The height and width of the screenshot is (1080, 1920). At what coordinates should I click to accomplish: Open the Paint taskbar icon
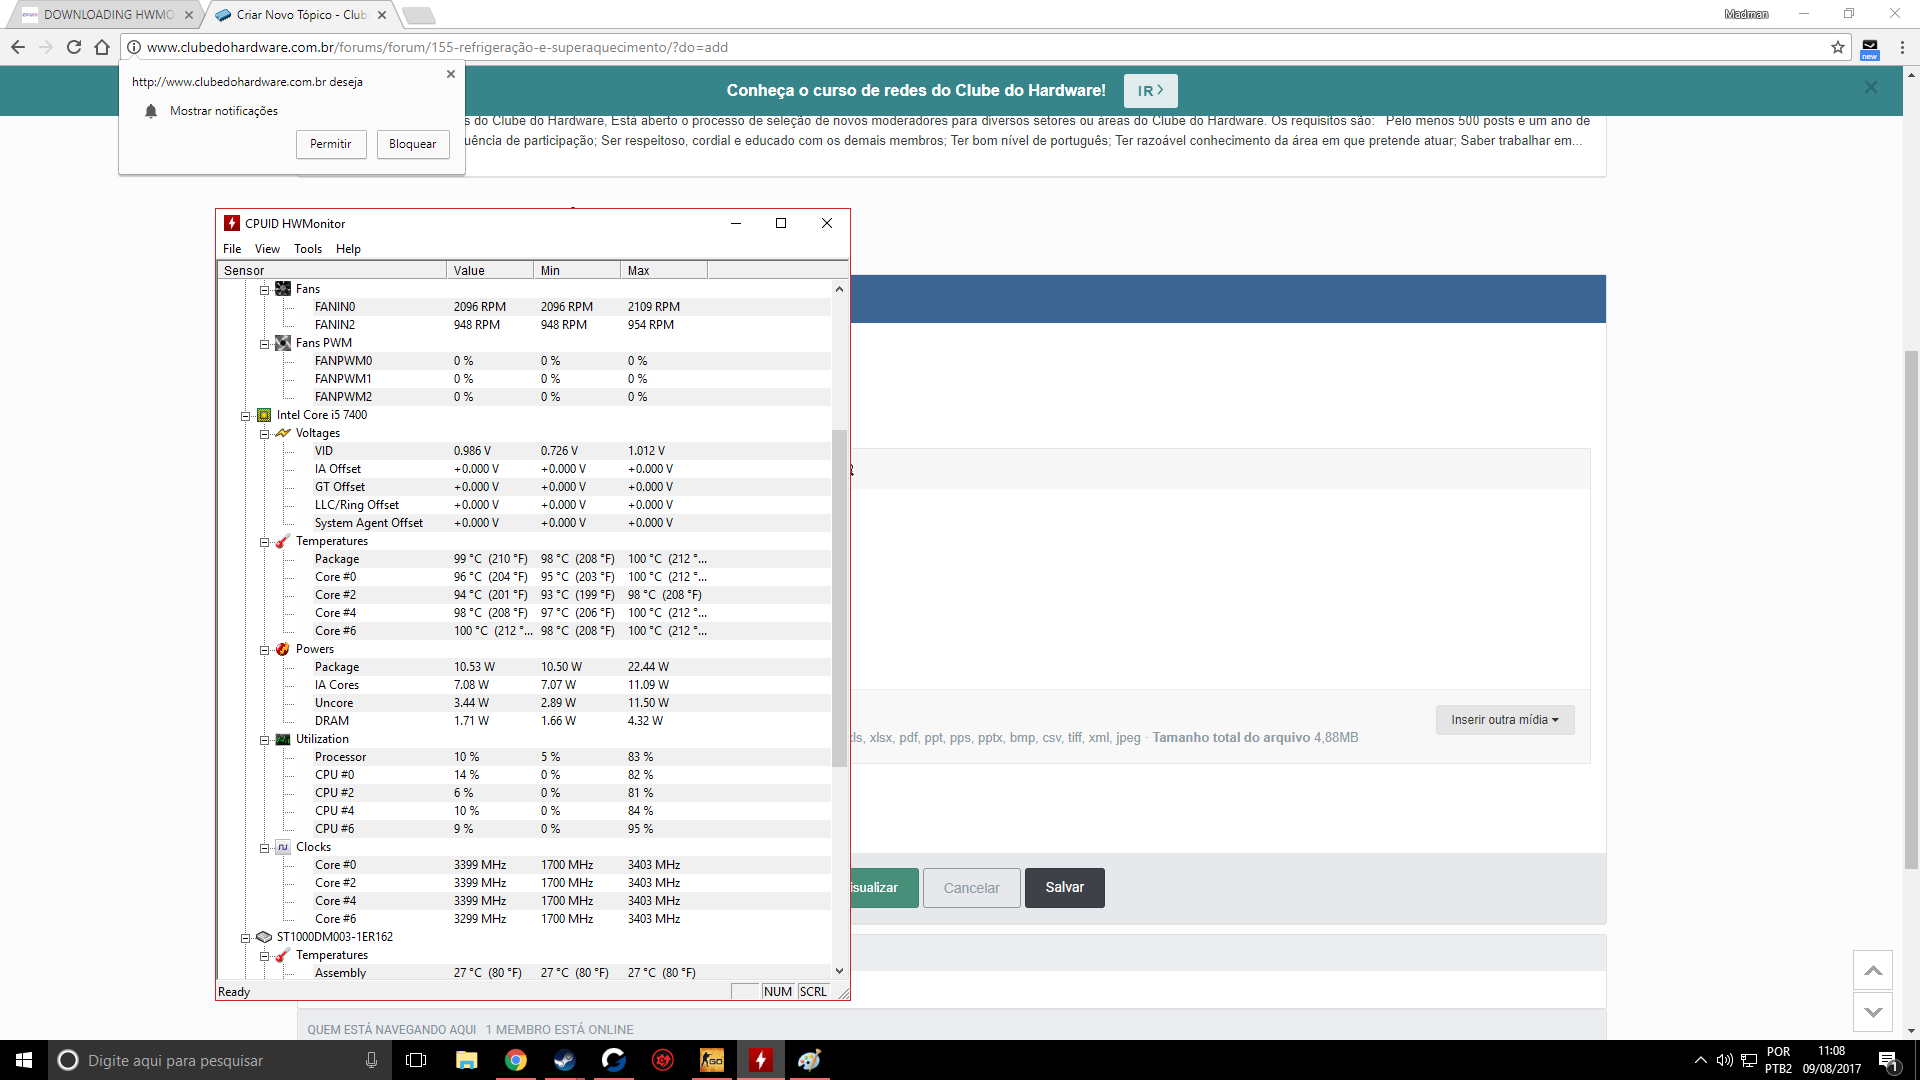click(809, 1060)
